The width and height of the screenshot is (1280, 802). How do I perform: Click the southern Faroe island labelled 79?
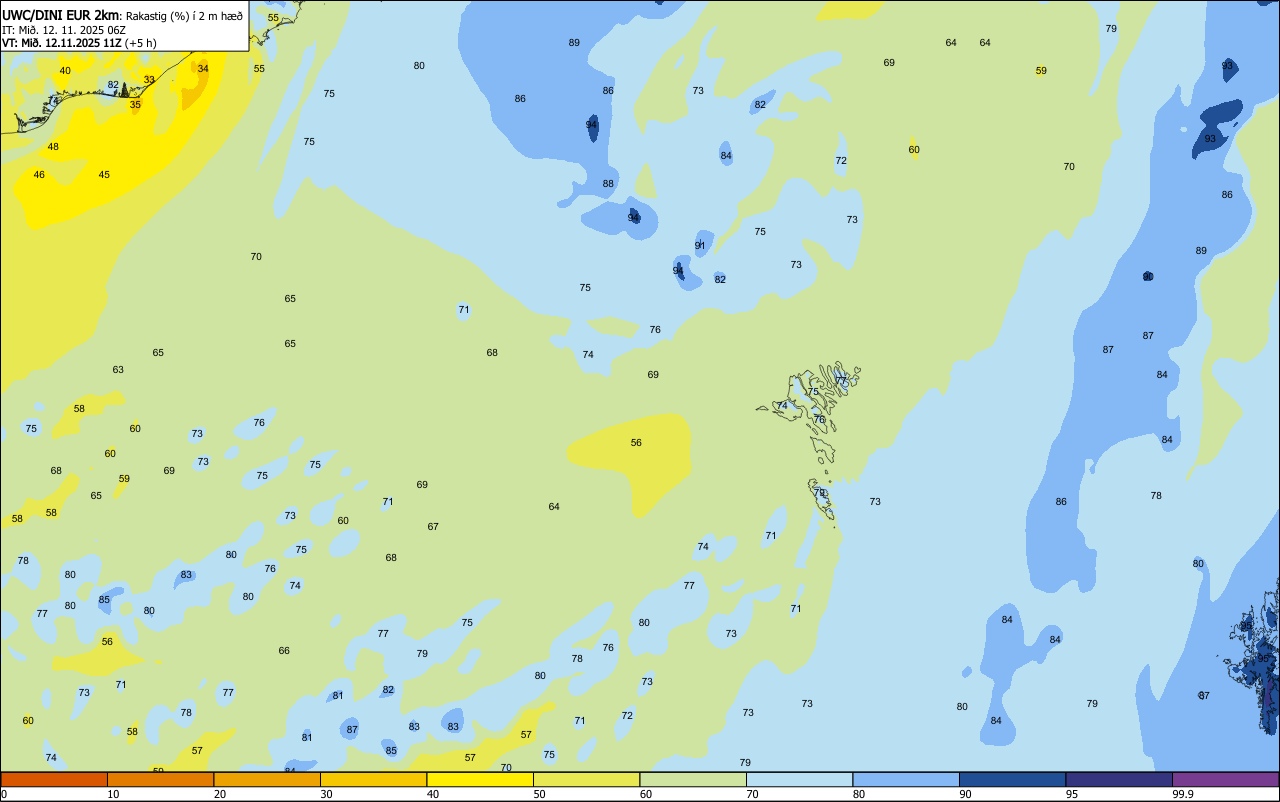click(x=822, y=499)
